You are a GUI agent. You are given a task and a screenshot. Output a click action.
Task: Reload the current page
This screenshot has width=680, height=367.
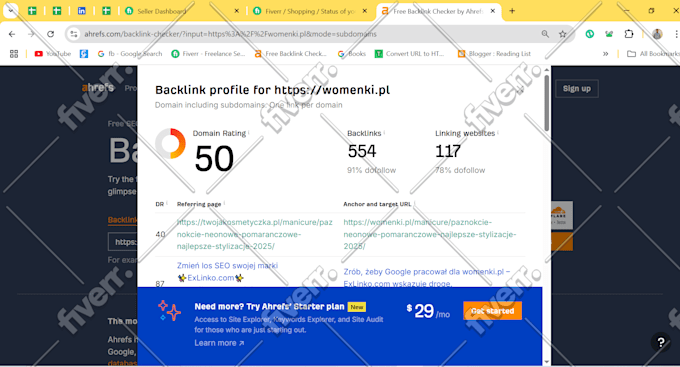(51, 34)
